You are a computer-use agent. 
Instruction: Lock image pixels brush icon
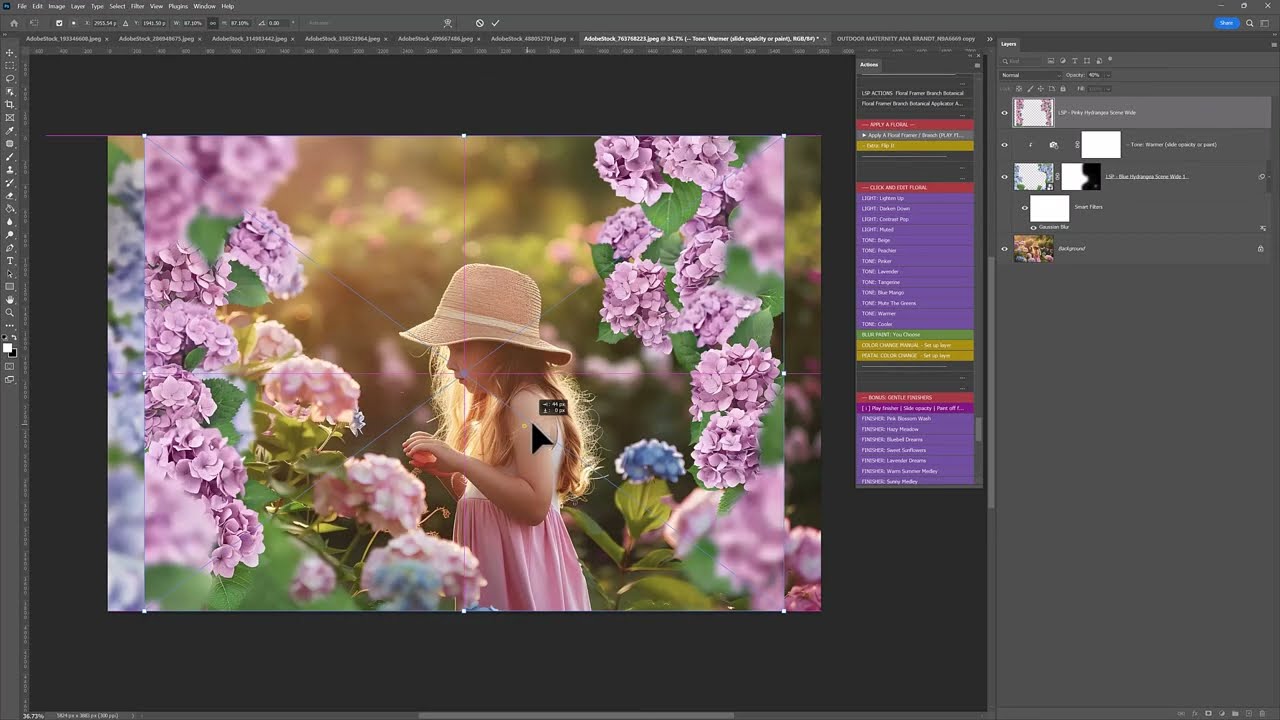[1031, 89]
